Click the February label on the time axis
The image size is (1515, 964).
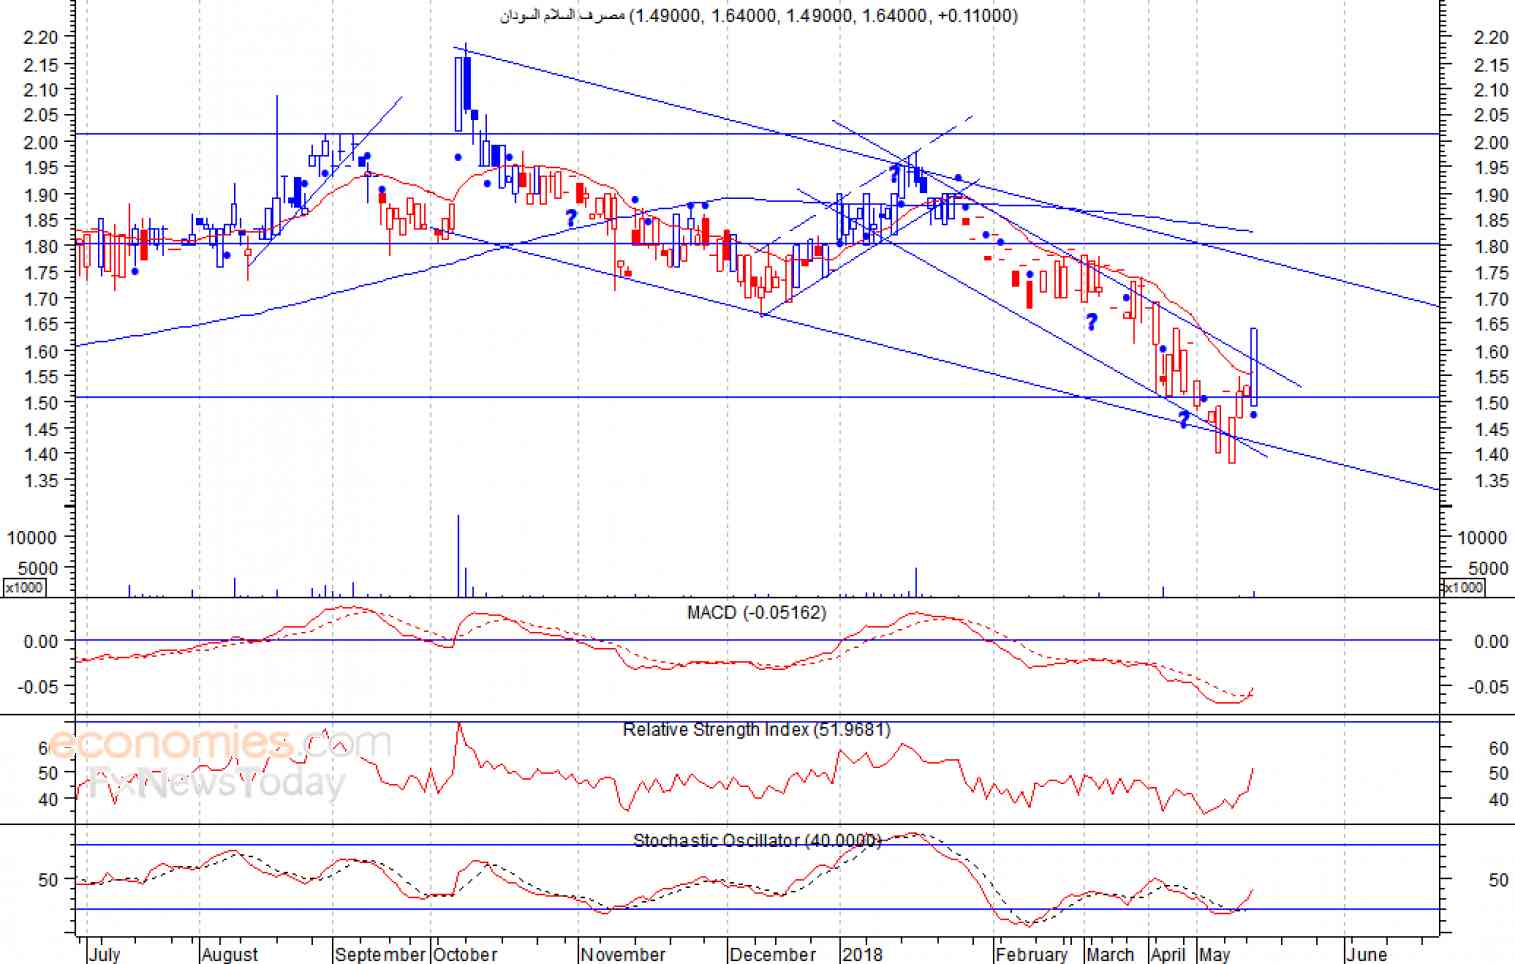tap(1032, 954)
